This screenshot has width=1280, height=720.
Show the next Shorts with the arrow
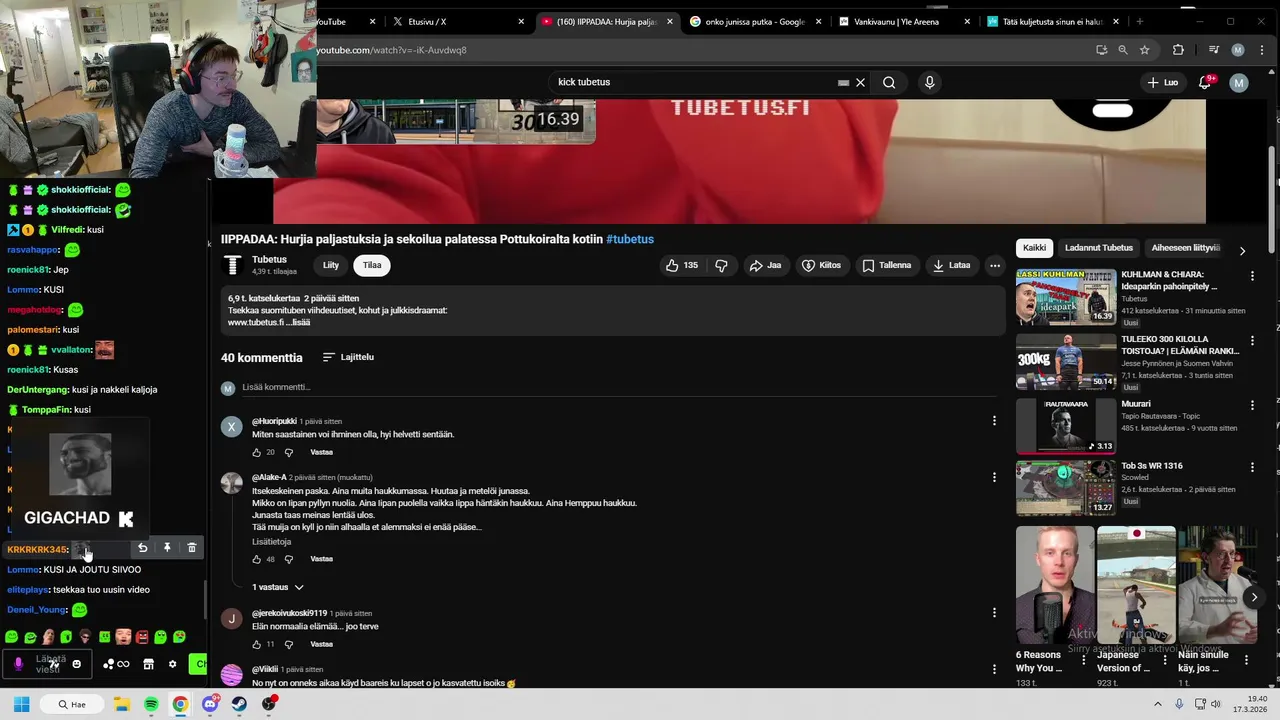click(1254, 597)
